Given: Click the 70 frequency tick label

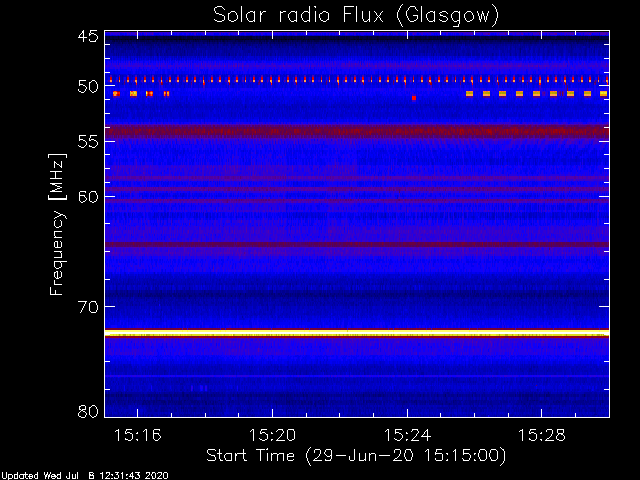Looking at the screenshot, I should point(88,307).
